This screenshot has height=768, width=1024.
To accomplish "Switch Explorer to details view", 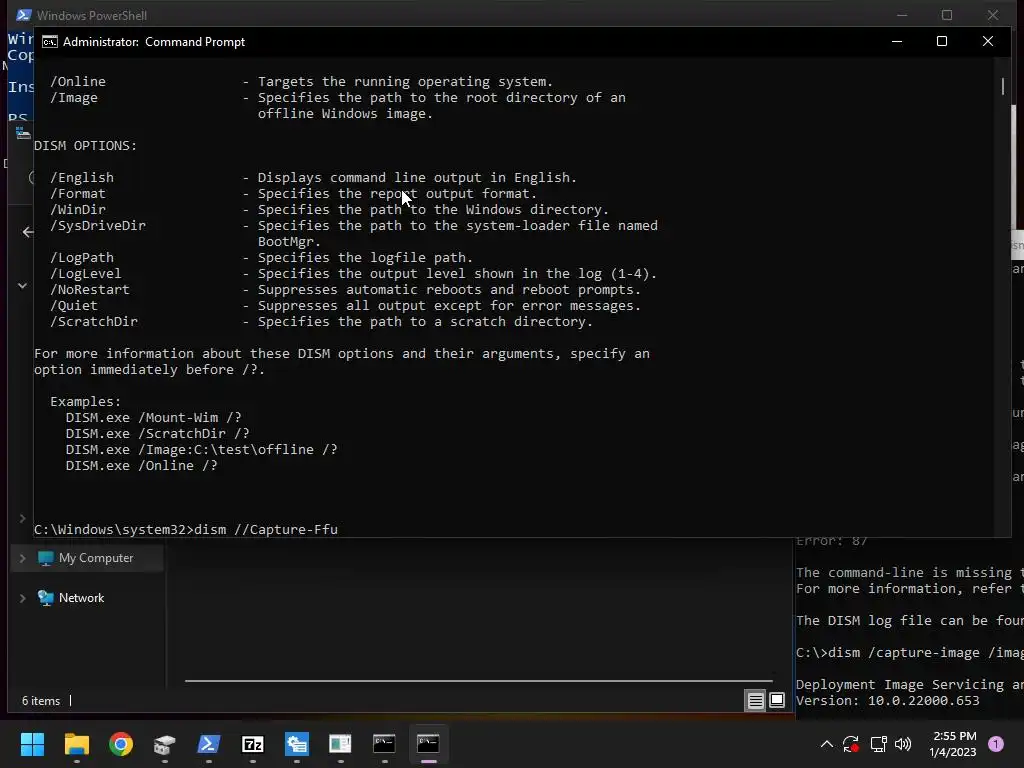I will (x=756, y=701).
